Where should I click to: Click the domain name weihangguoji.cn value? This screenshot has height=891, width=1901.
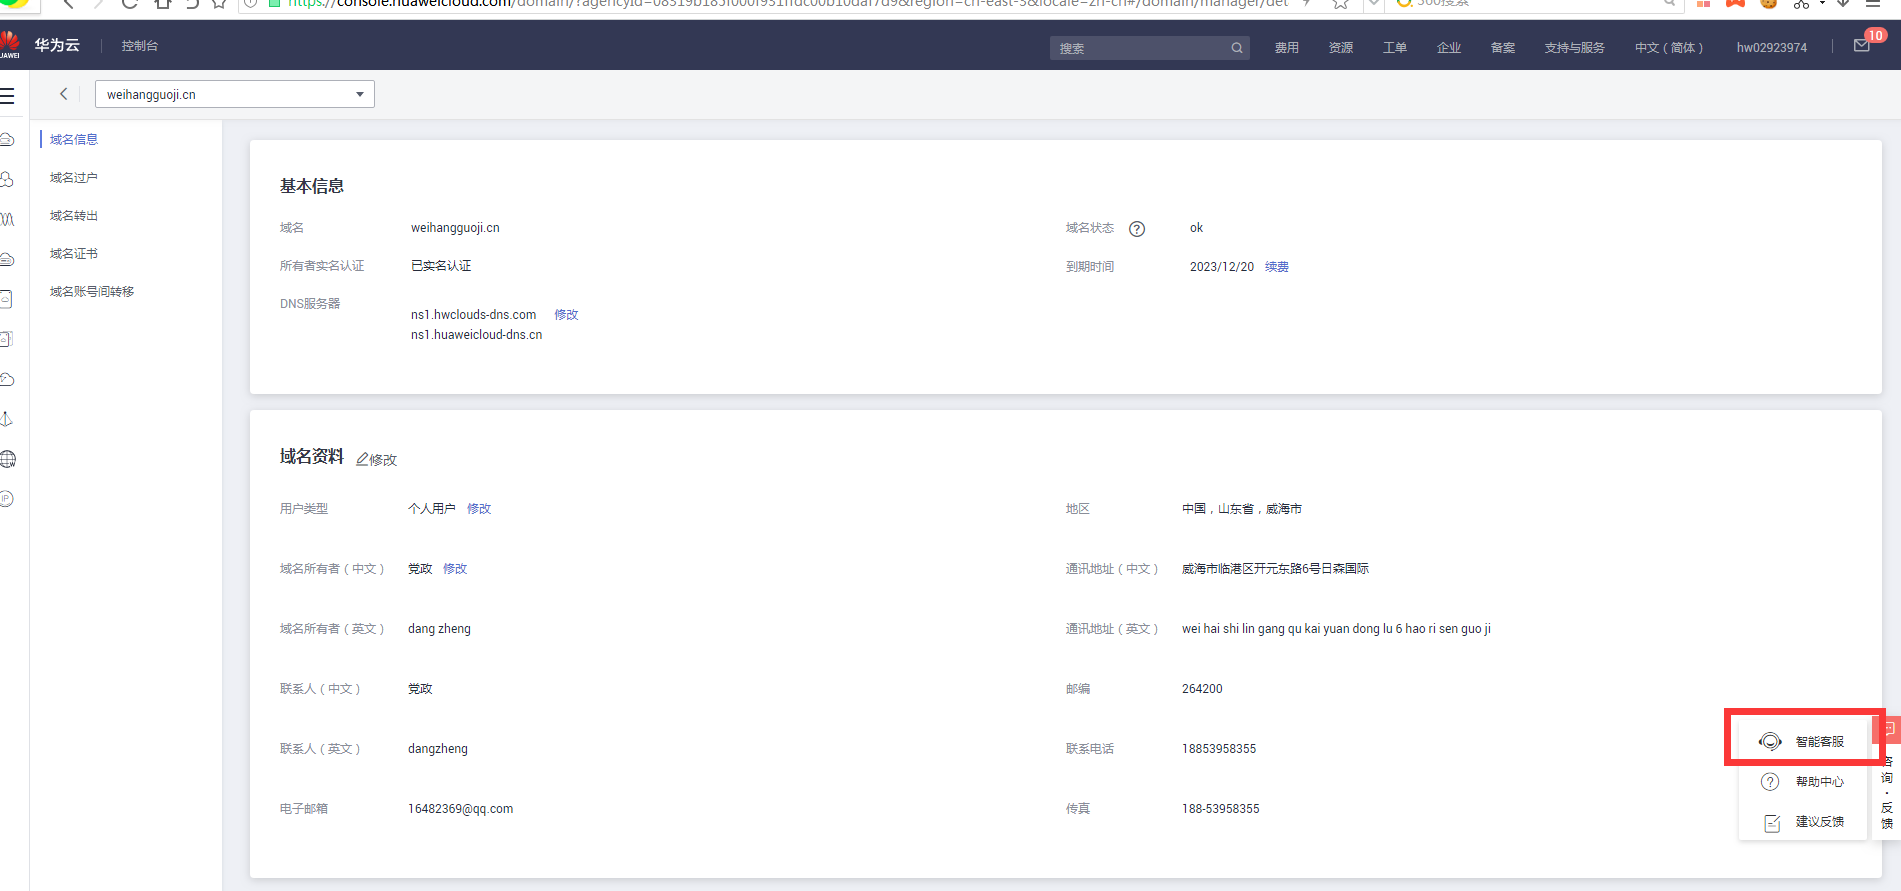tap(455, 228)
